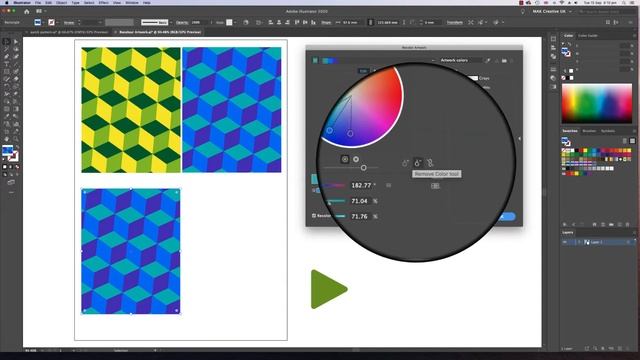Select the Zoom tool
This screenshot has height=360, width=640.
click(16, 139)
